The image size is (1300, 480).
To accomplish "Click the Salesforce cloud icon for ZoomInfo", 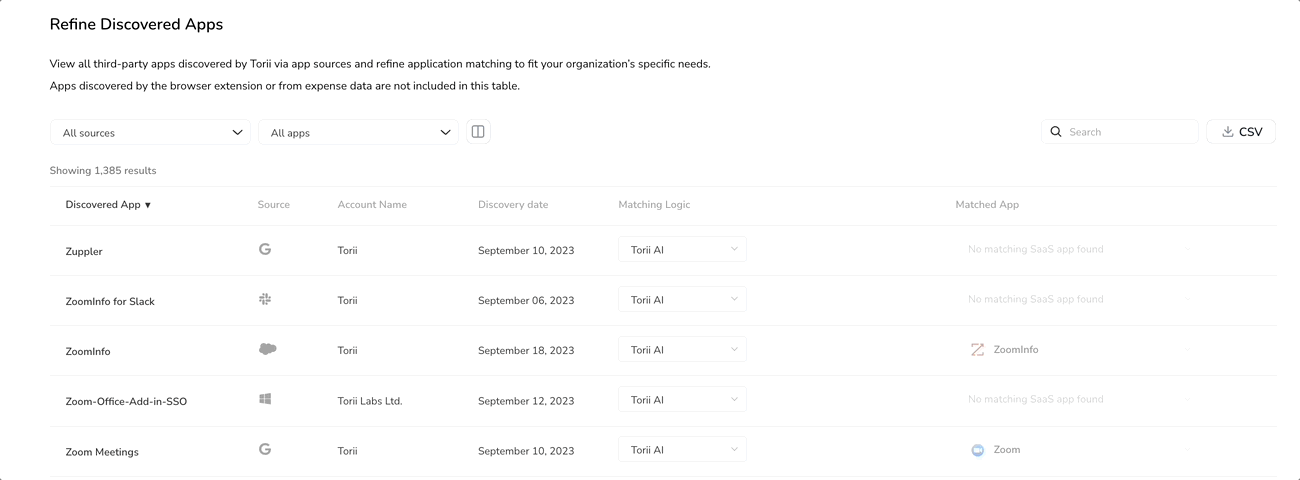I will pos(267,349).
